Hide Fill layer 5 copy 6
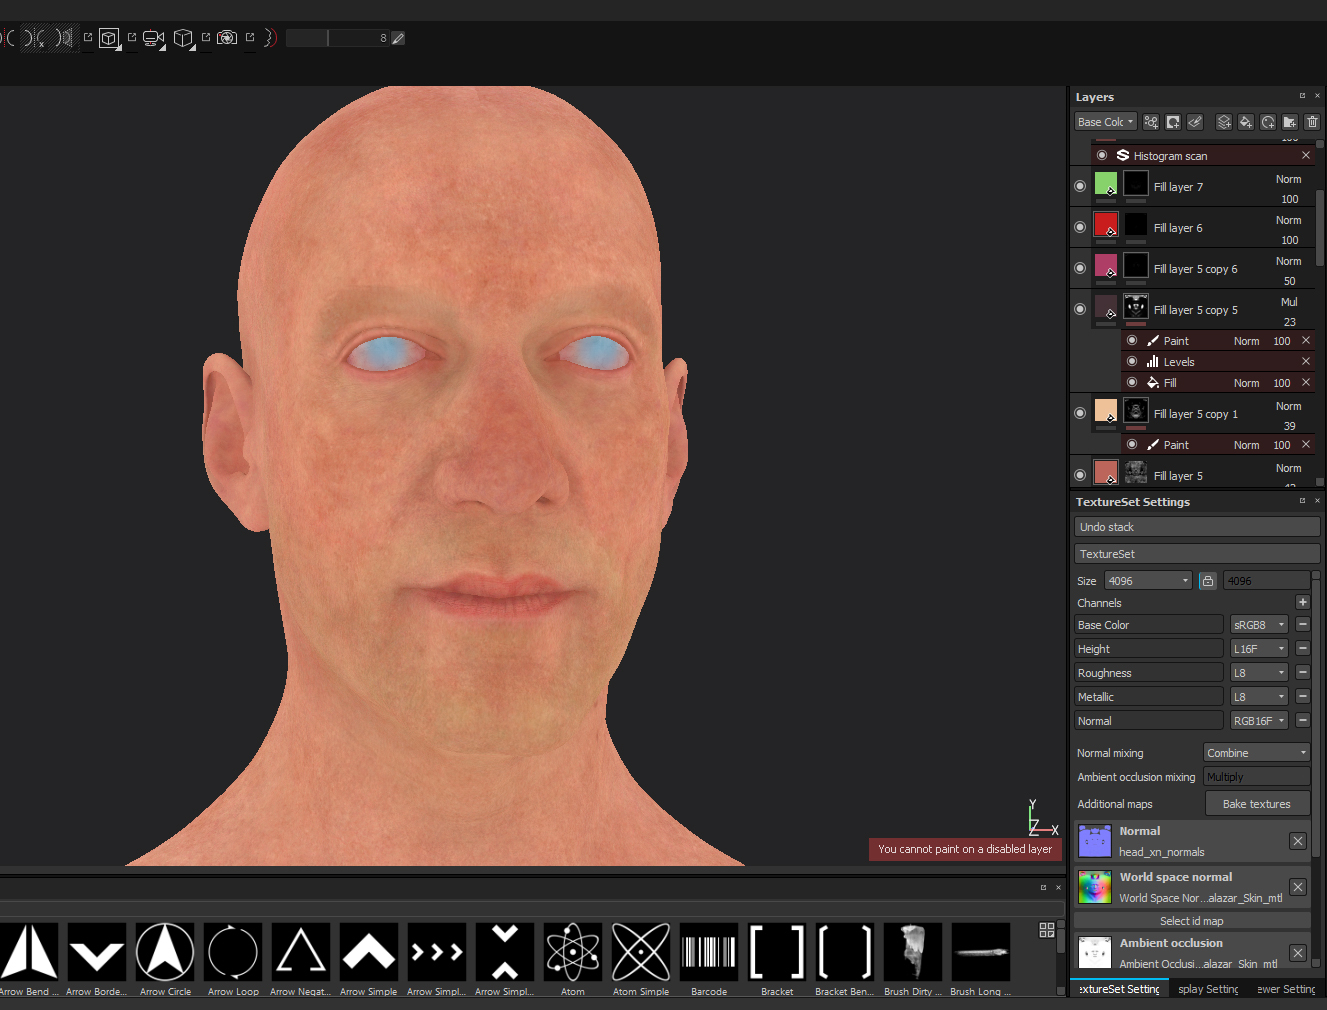Image resolution: width=1327 pixels, height=1010 pixels. (x=1080, y=268)
